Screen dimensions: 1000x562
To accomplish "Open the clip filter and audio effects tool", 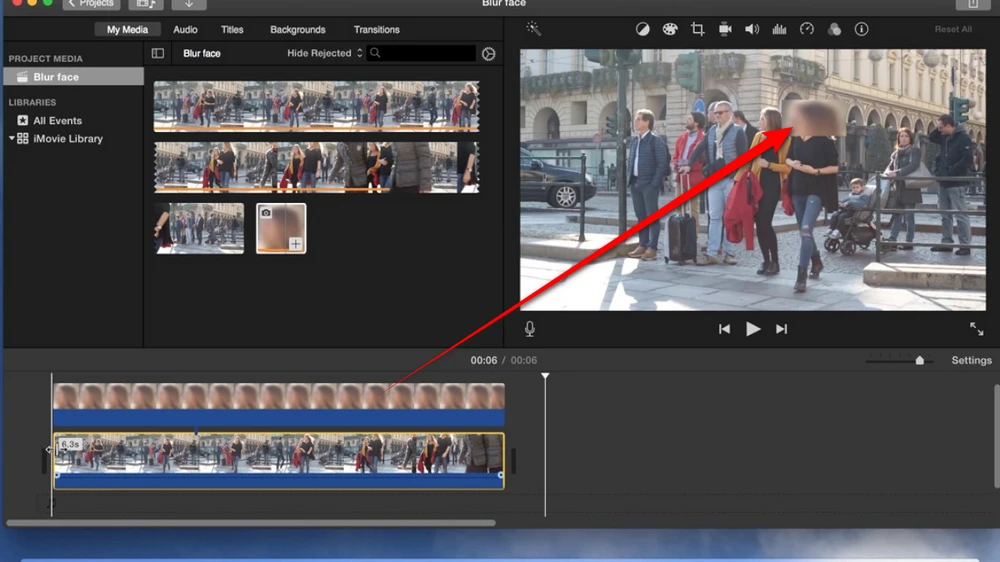I will 834,29.
